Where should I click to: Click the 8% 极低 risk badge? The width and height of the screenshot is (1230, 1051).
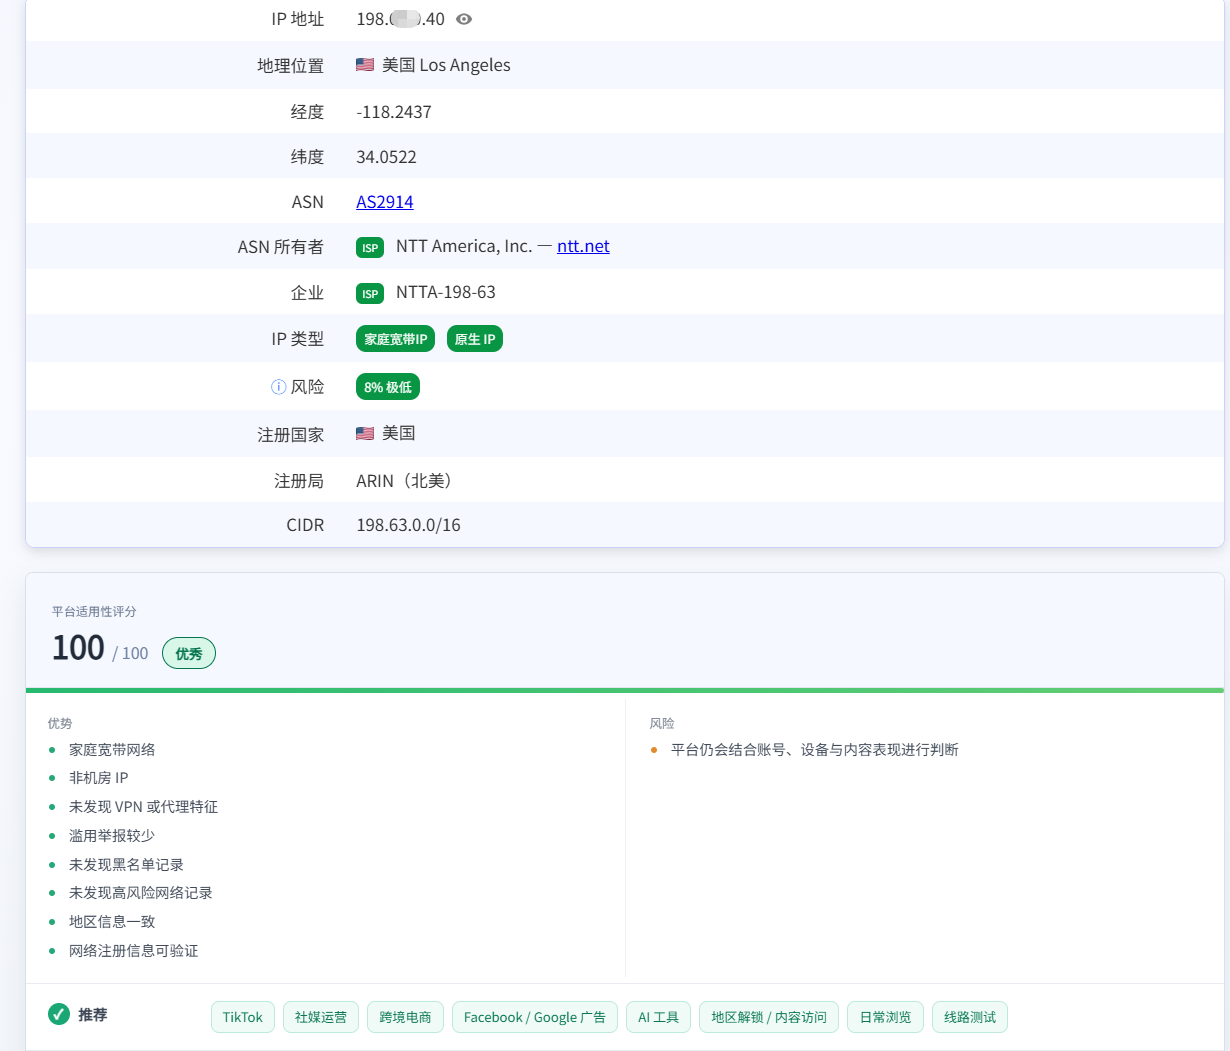pyautogui.click(x=388, y=387)
